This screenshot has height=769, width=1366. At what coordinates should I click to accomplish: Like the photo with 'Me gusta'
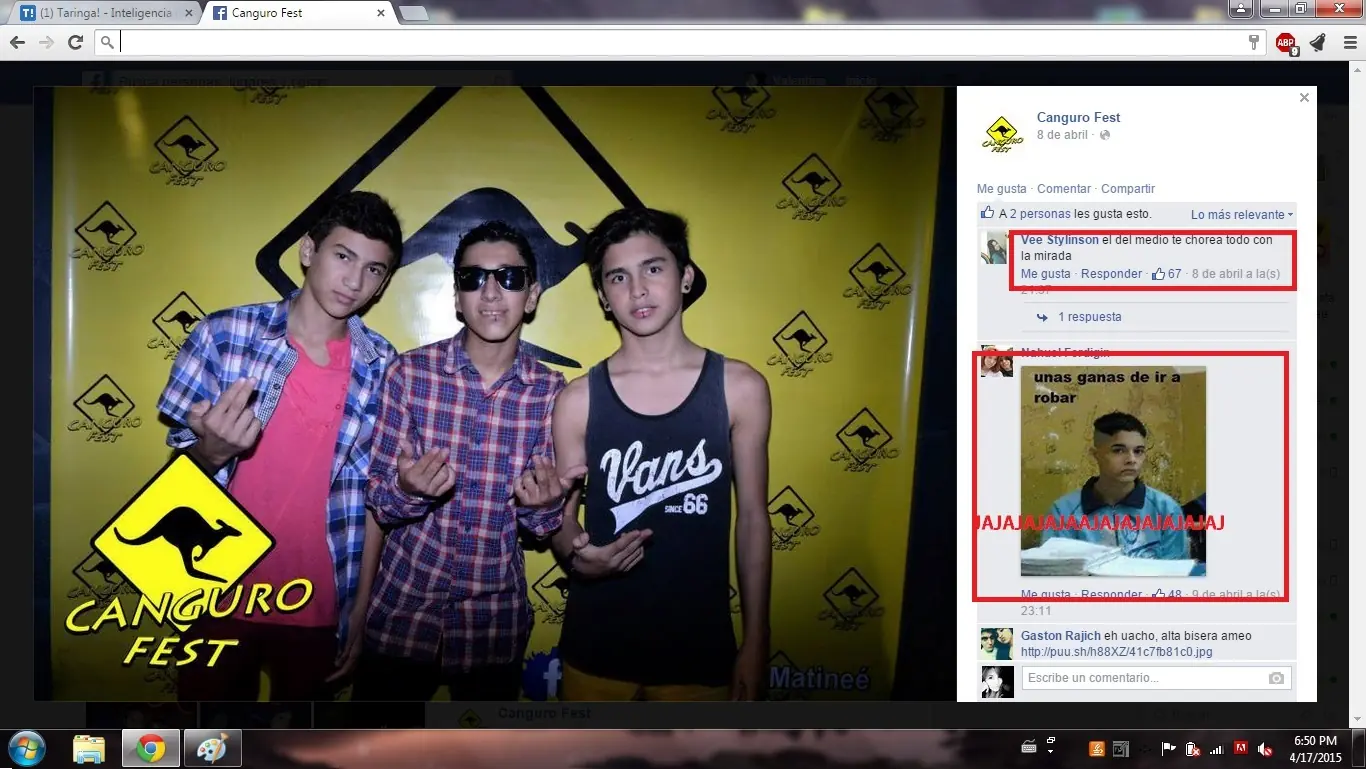(x=1002, y=189)
